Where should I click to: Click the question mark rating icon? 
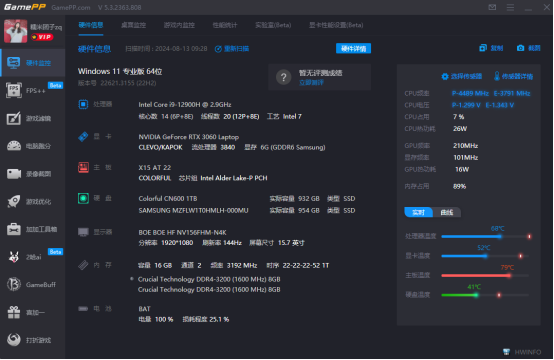(x=283, y=77)
